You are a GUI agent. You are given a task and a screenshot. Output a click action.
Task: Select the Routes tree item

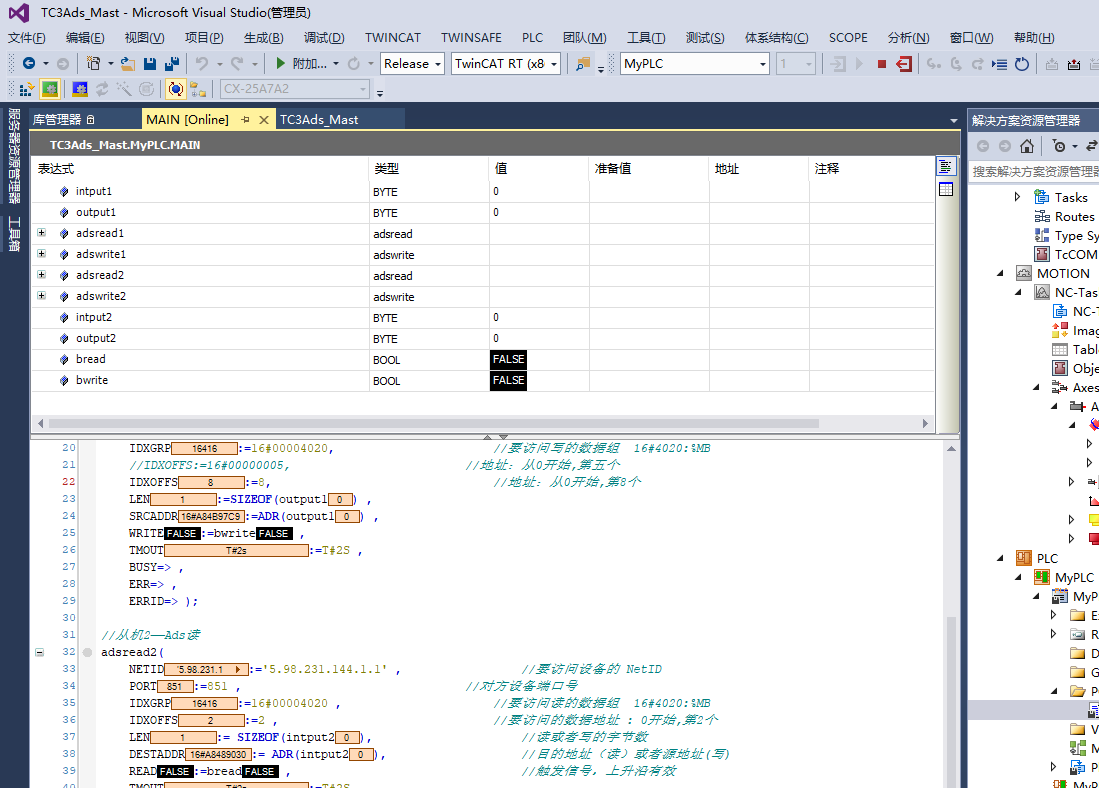pos(1074,217)
